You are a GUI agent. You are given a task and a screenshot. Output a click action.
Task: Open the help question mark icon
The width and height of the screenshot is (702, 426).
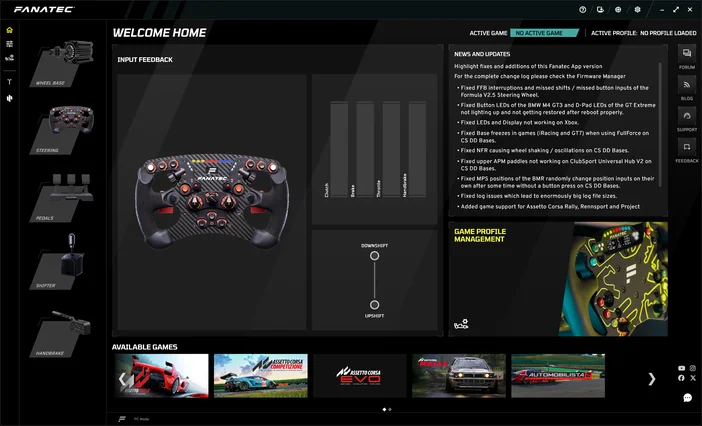click(582, 9)
